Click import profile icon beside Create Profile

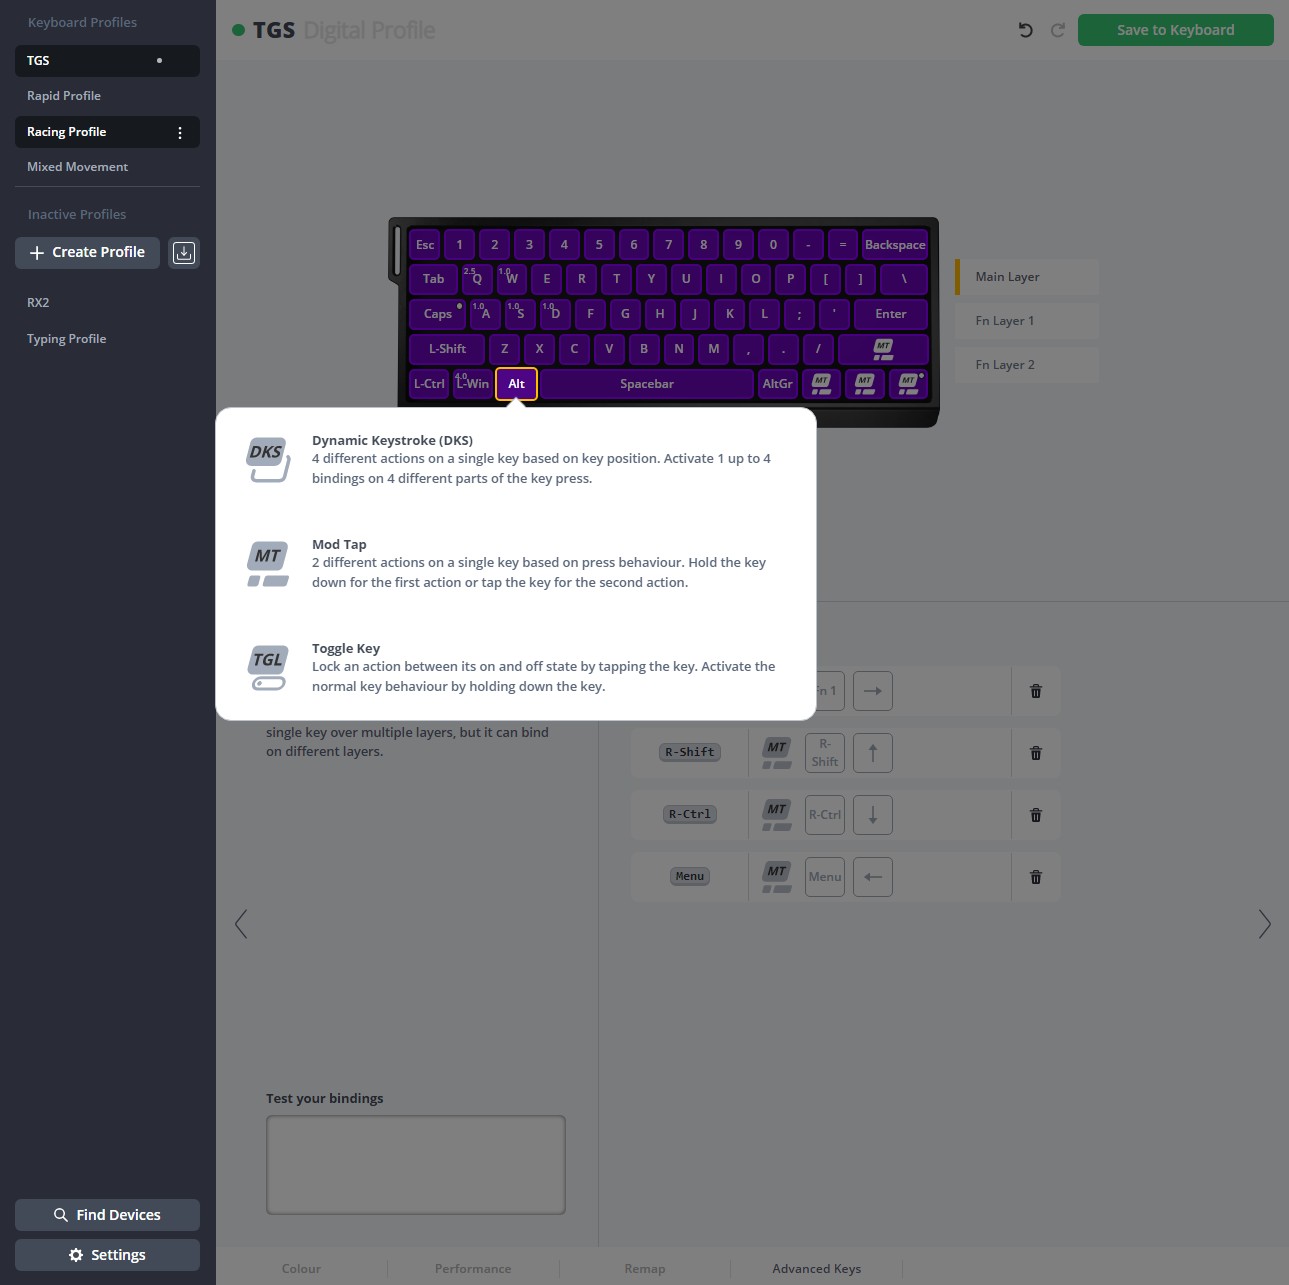coord(184,253)
